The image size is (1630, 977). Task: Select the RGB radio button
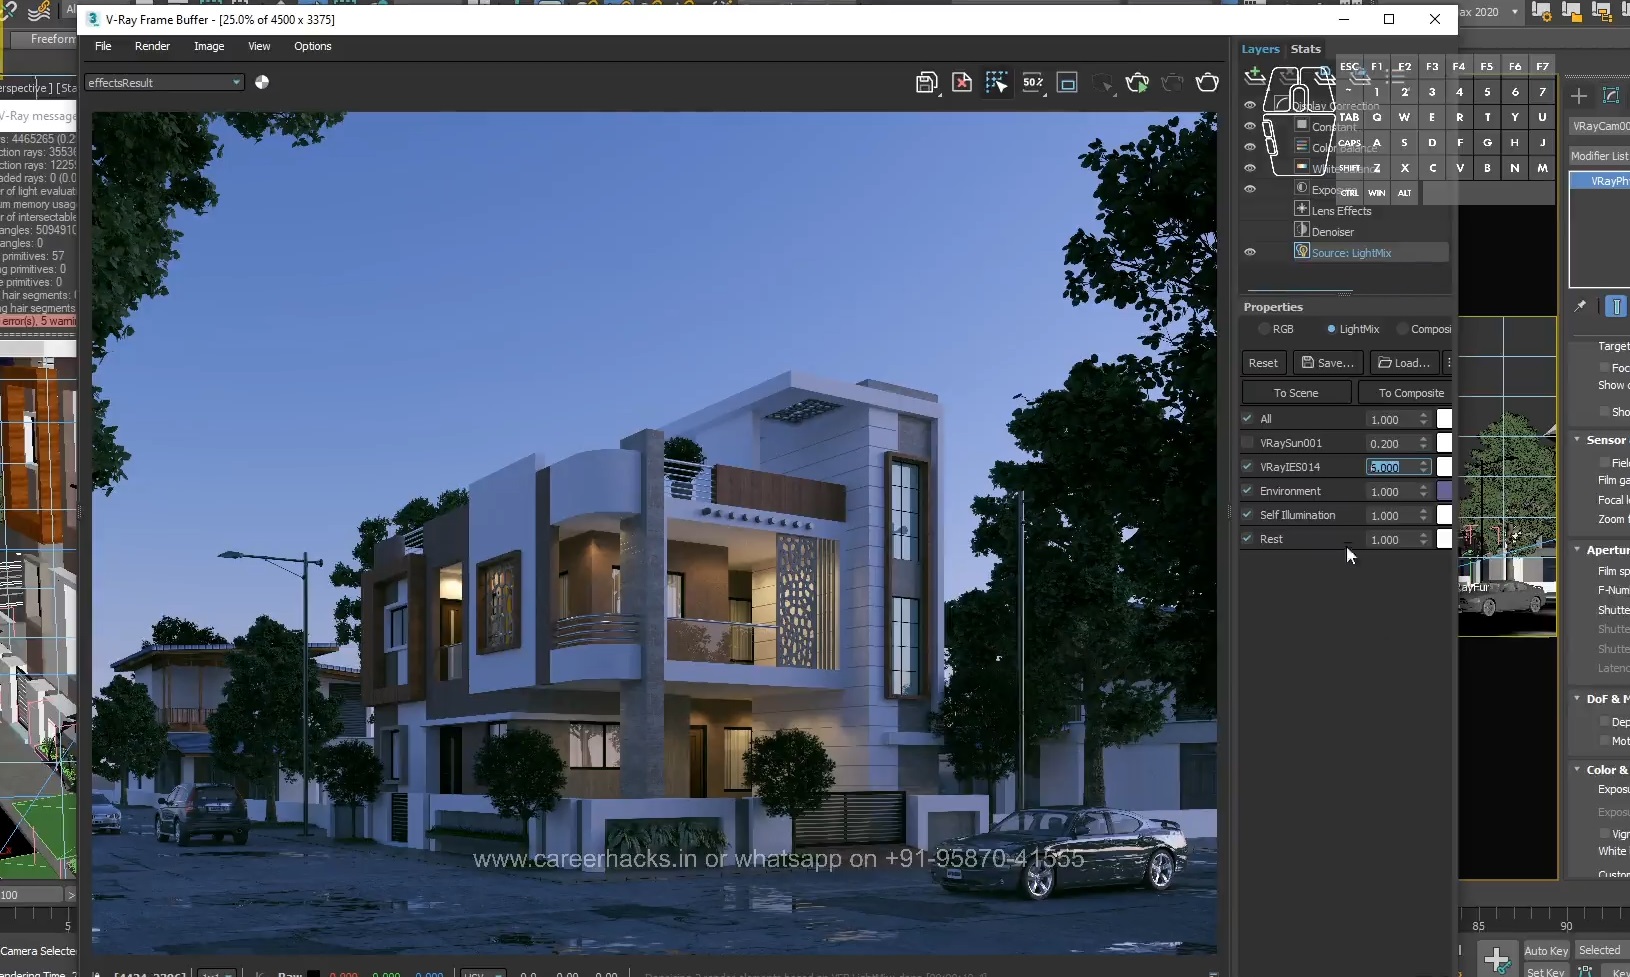(1263, 329)
